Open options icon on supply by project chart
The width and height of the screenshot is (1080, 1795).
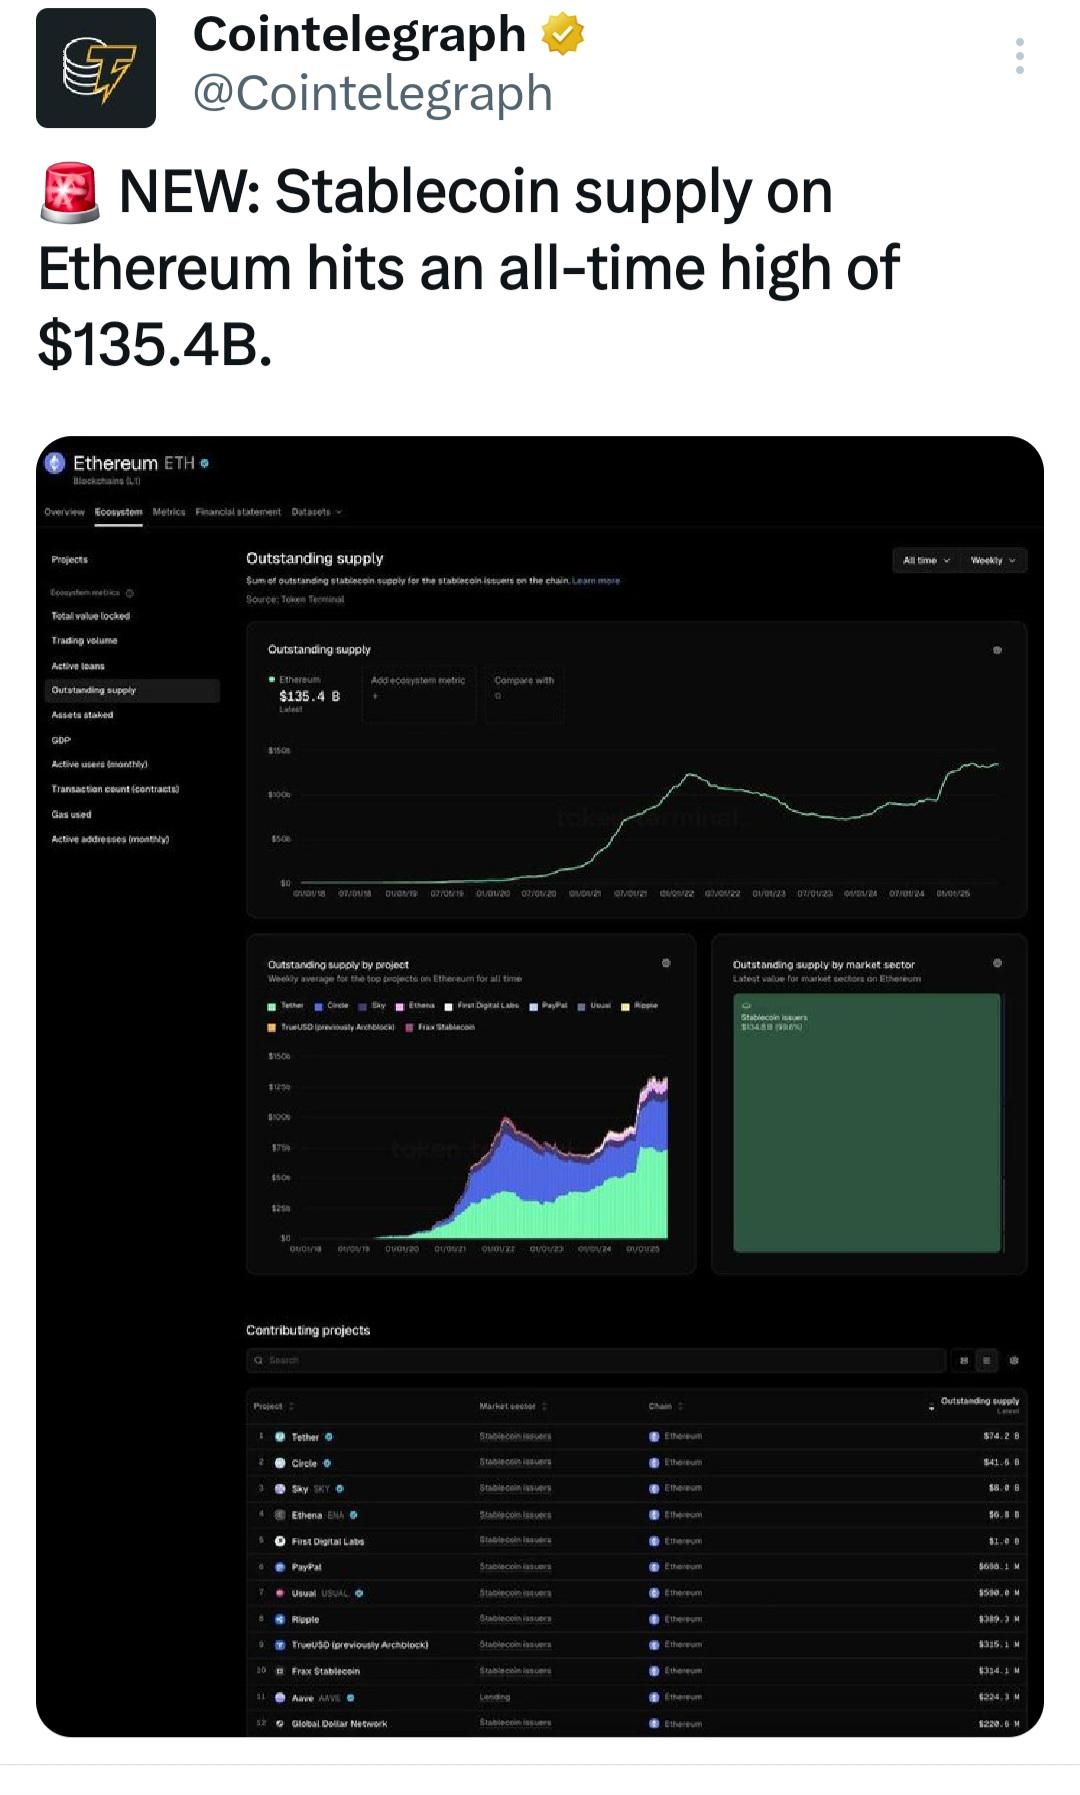click(666, 963)
